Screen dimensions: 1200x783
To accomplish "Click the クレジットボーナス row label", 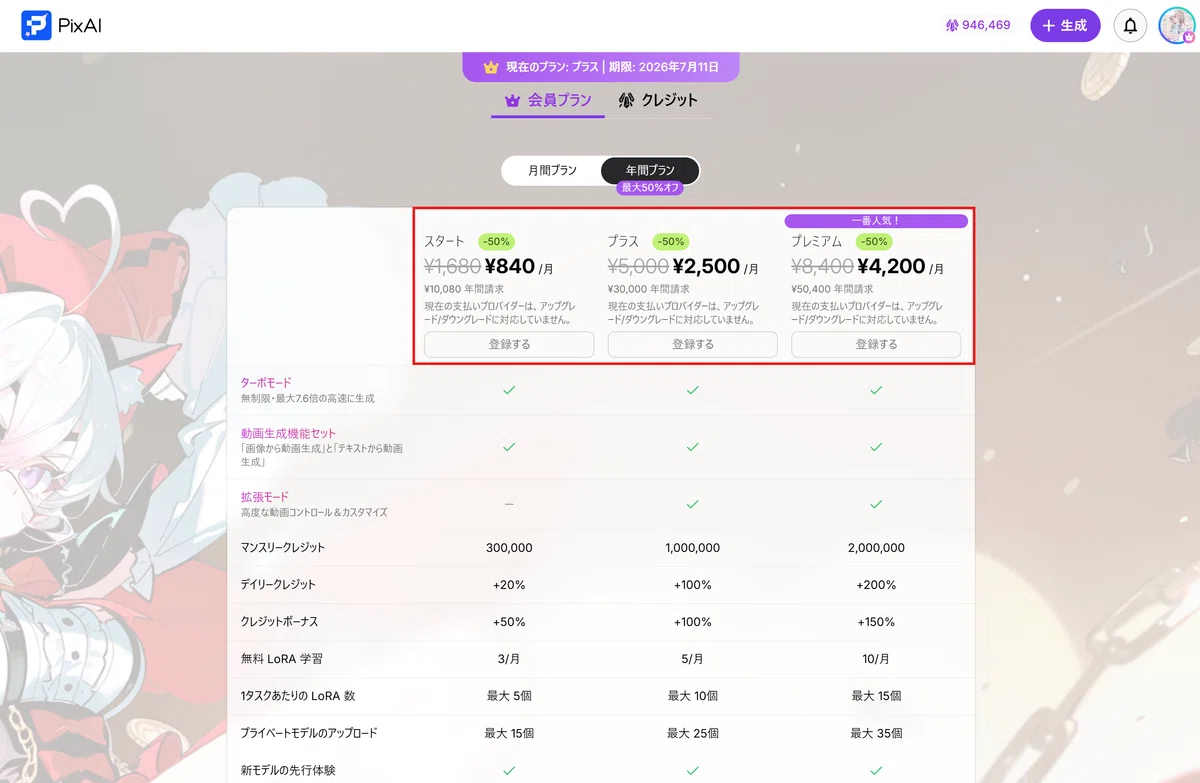I will pos(279,622).
